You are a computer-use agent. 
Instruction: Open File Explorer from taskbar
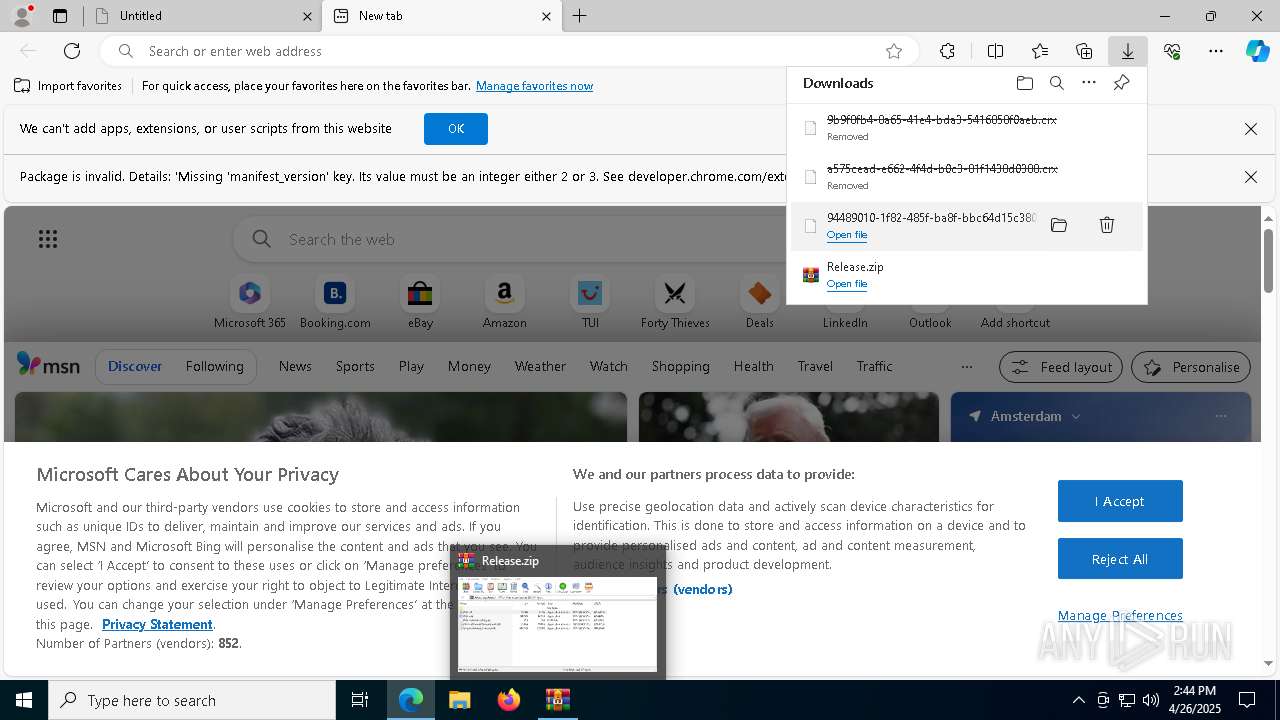[x=459, y=700]
